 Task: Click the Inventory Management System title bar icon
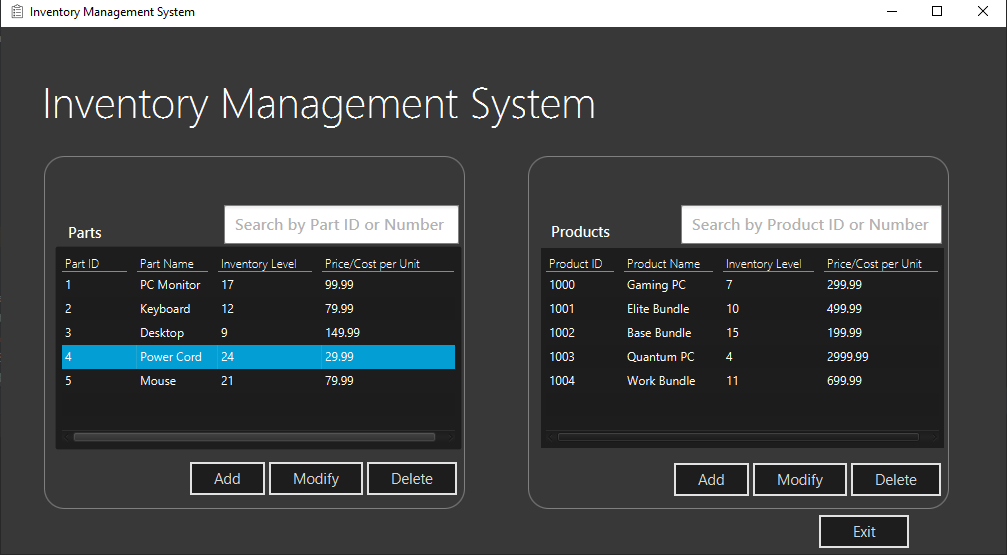coord(17,12)
